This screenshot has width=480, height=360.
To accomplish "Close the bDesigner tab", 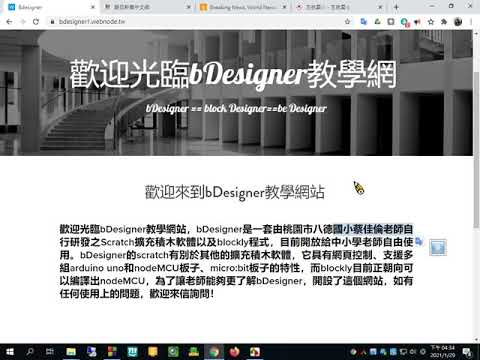I will tap(93, 7).
